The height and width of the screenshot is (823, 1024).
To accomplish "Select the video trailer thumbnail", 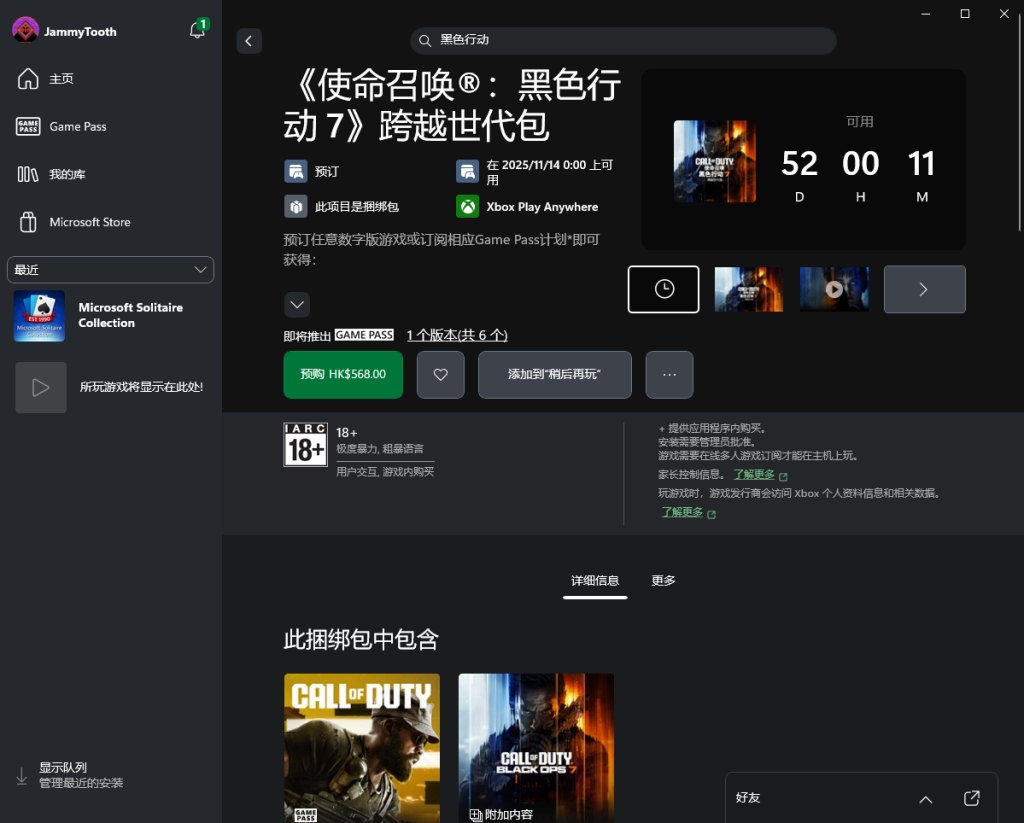I will click(x=834, y=289).
